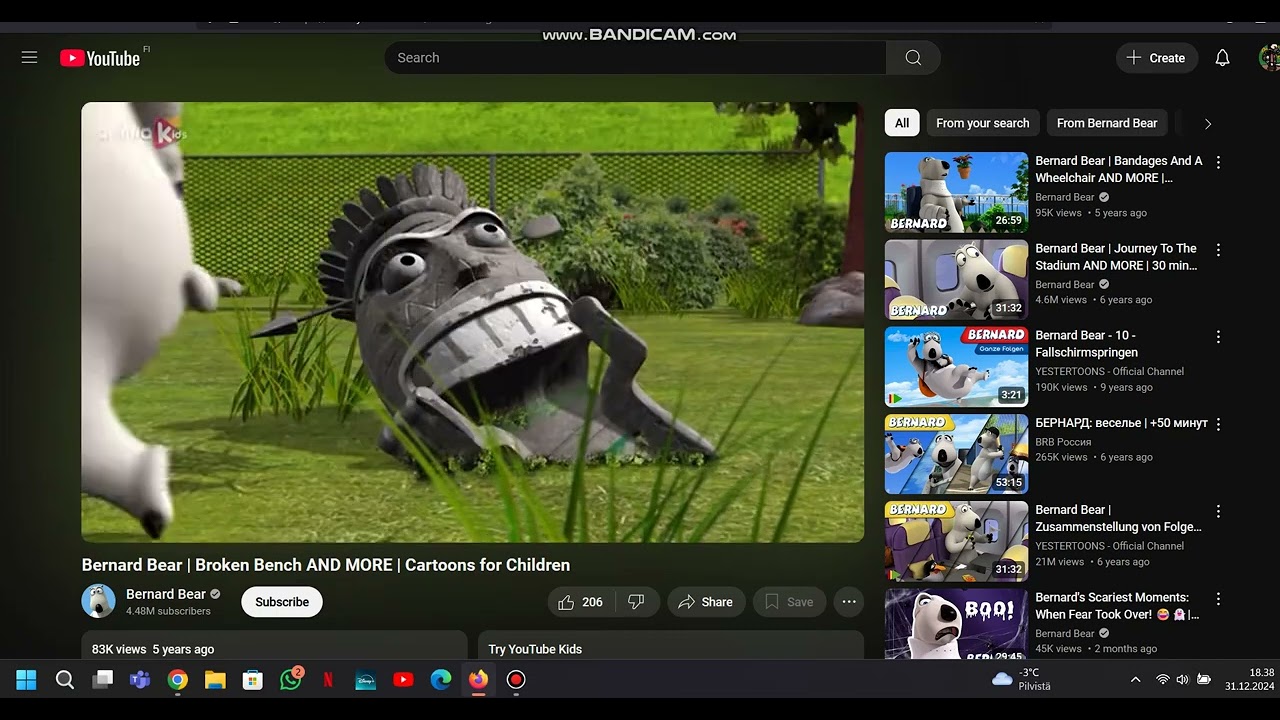Image resolution: width=1280 pixels, height=720 pixels.
Task: Share the video
Action: (705, 602)
